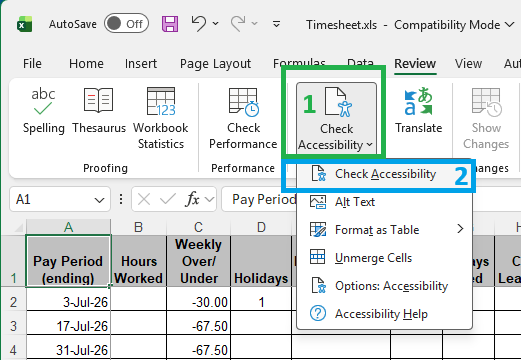The width and height of the screenshot is (521, 360).
Task: Expand the Timesheet.xls Compatibility Mode title dropdown
Action: (510, 25)
